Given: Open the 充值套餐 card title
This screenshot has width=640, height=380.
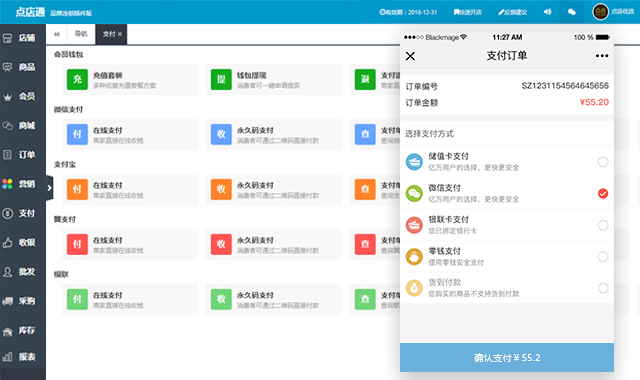Looking at the screenshot, I should coord(107,76).
